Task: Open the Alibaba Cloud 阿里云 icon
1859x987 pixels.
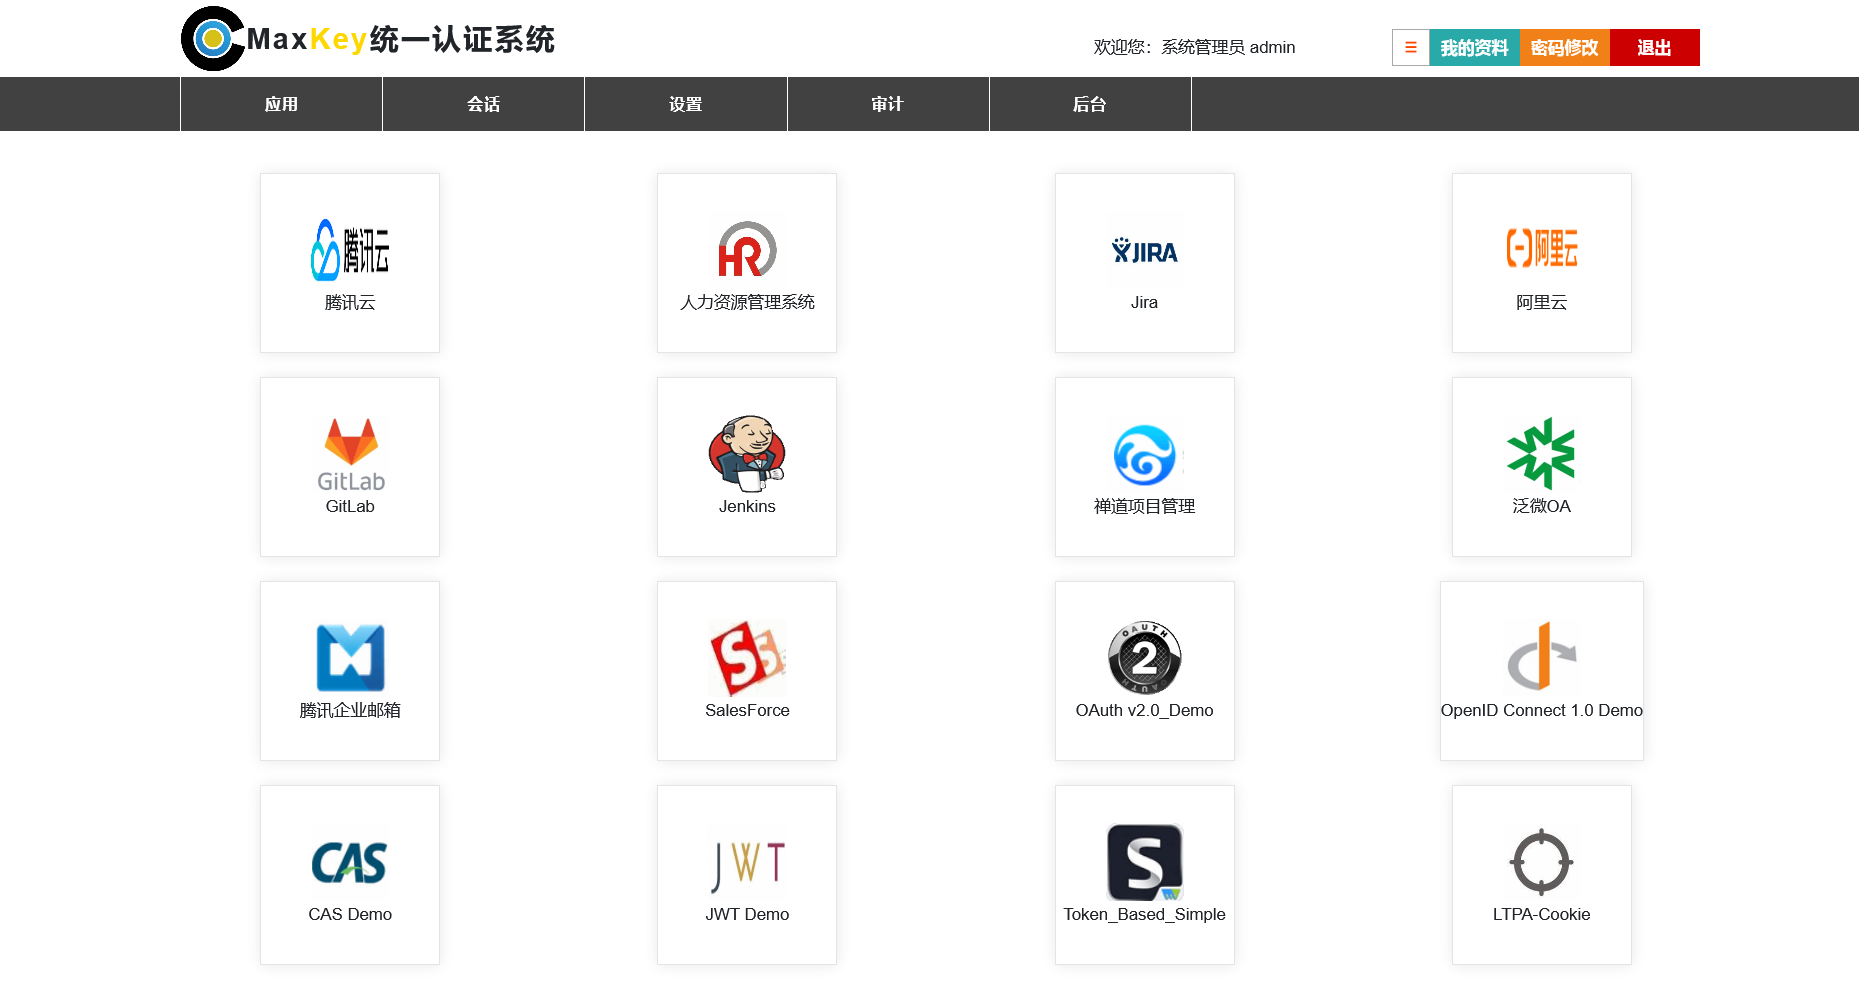Action: click(1541, 248)
